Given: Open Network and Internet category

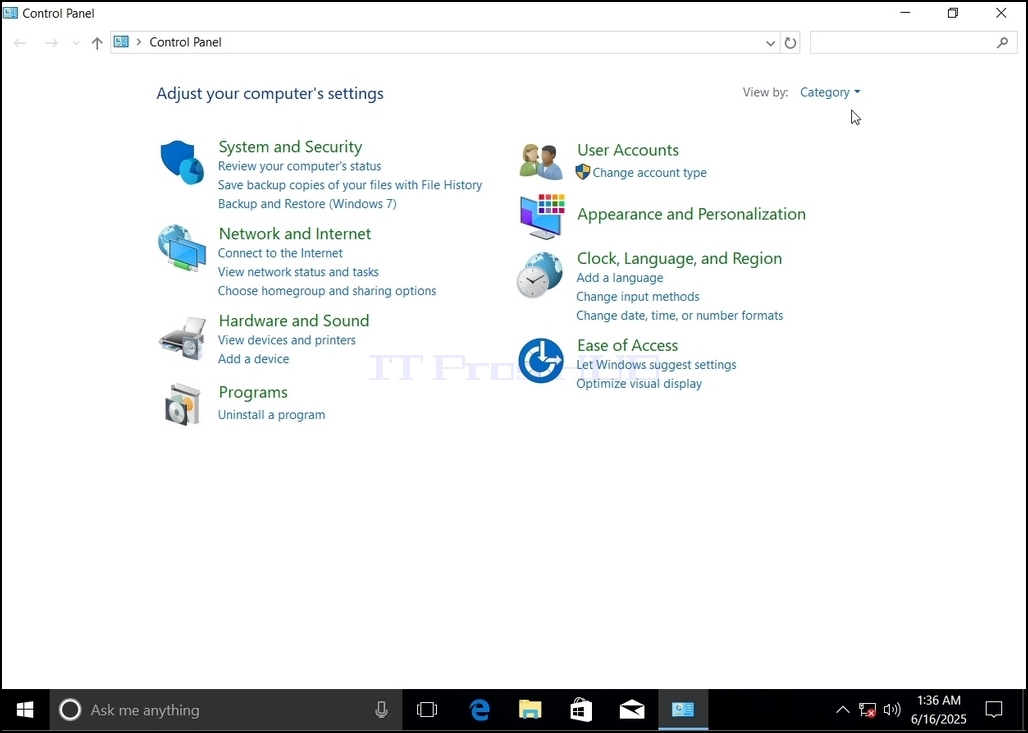Looking at the screenshot, I should [x=295, y=234].
